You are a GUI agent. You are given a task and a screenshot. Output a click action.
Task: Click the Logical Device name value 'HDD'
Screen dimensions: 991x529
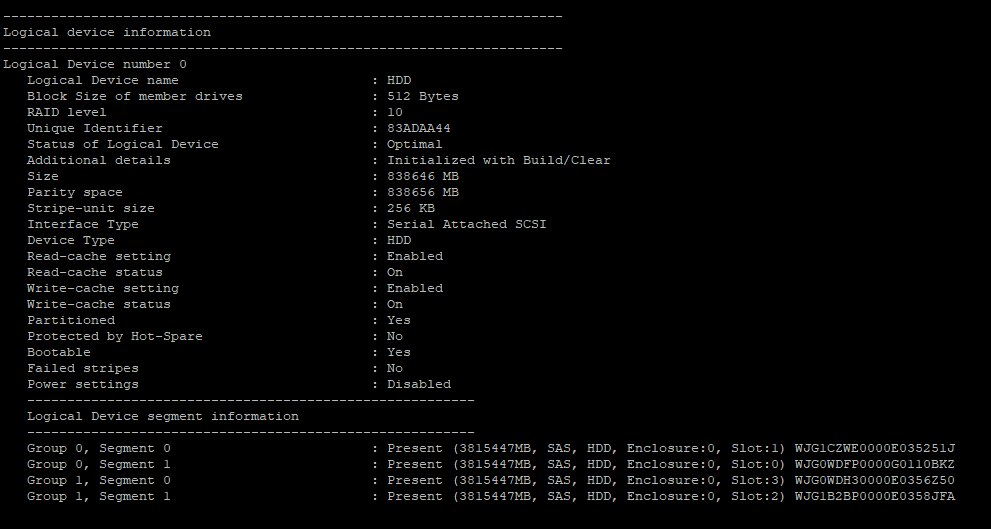point(399,80)
